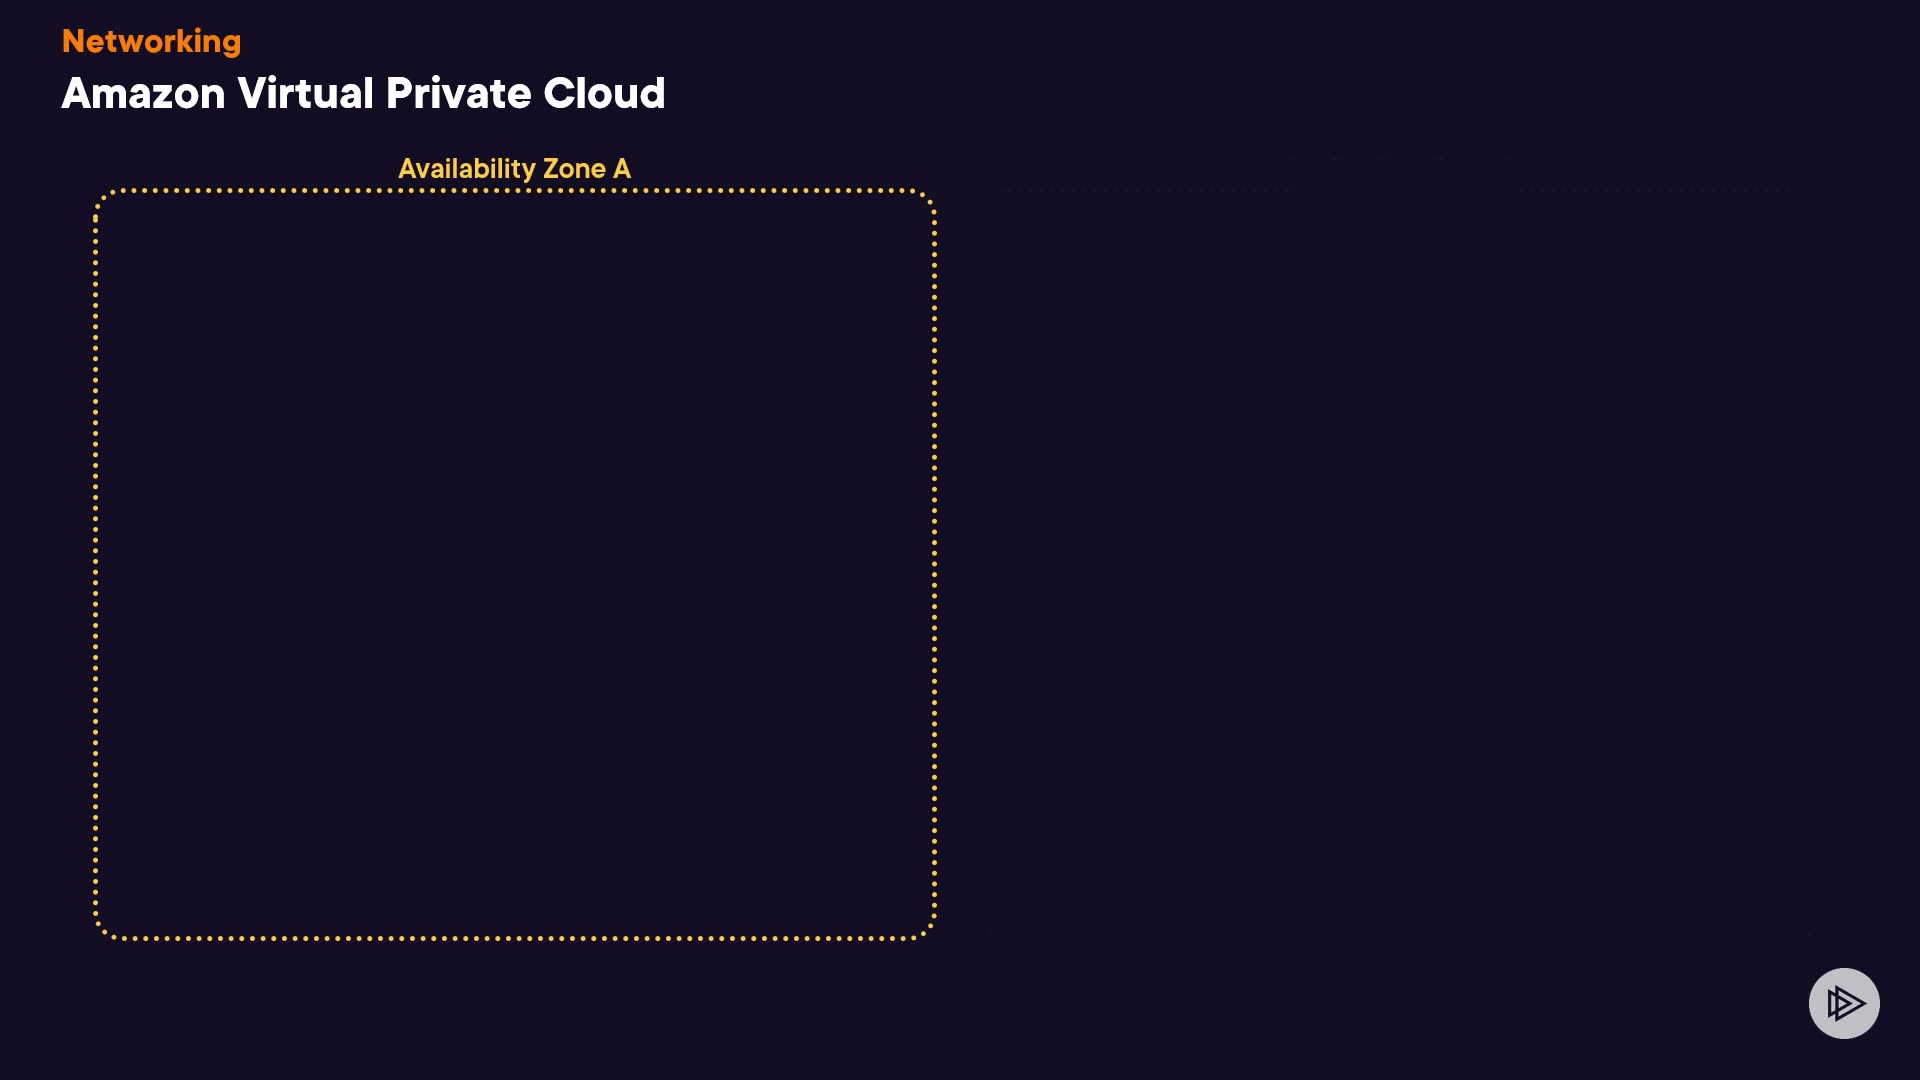Click the word Virtual in the title
The width and height of the screenshot is (1920, 1080).
(x=305, y=93)
